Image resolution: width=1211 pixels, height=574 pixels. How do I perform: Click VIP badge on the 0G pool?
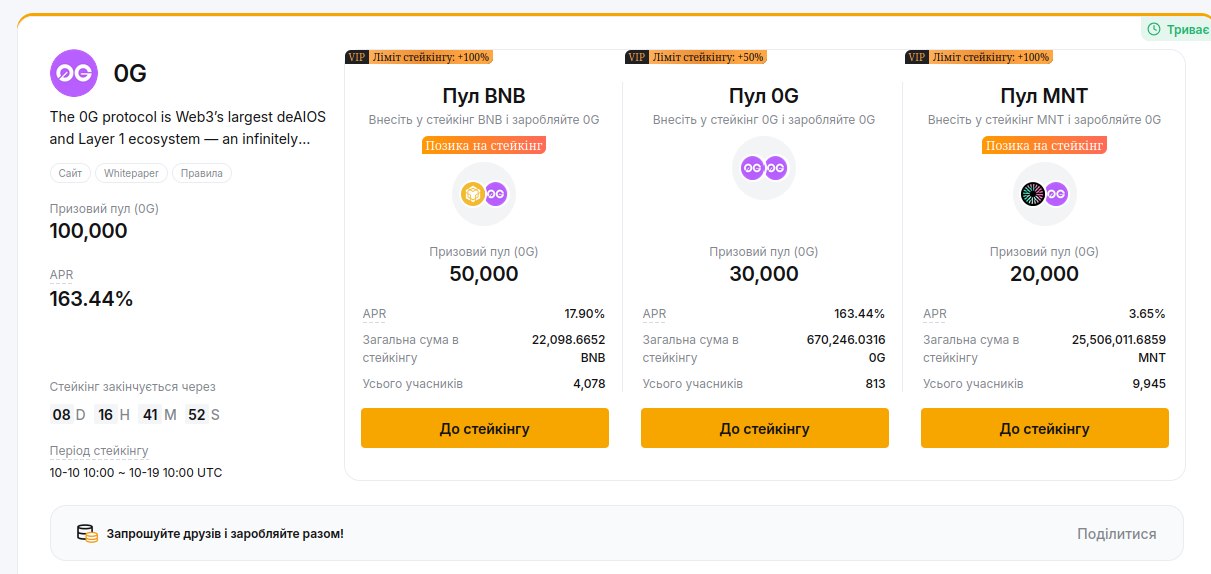[x=636, y=57]
